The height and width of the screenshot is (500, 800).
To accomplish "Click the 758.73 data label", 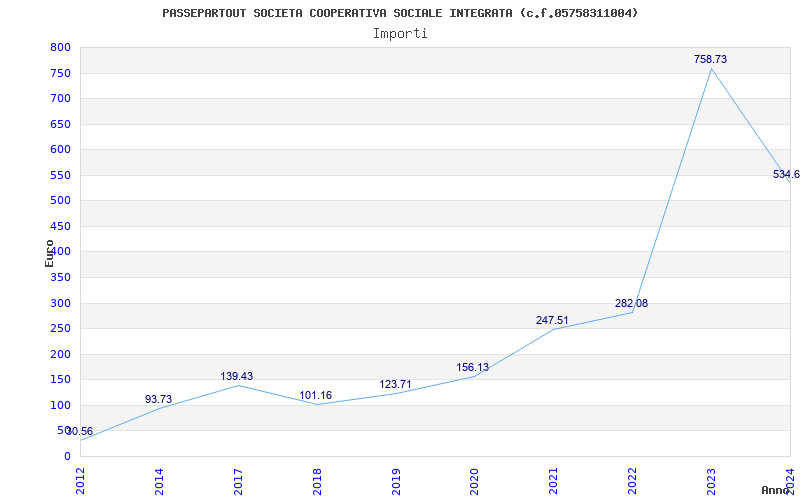I will click(710, 59).
